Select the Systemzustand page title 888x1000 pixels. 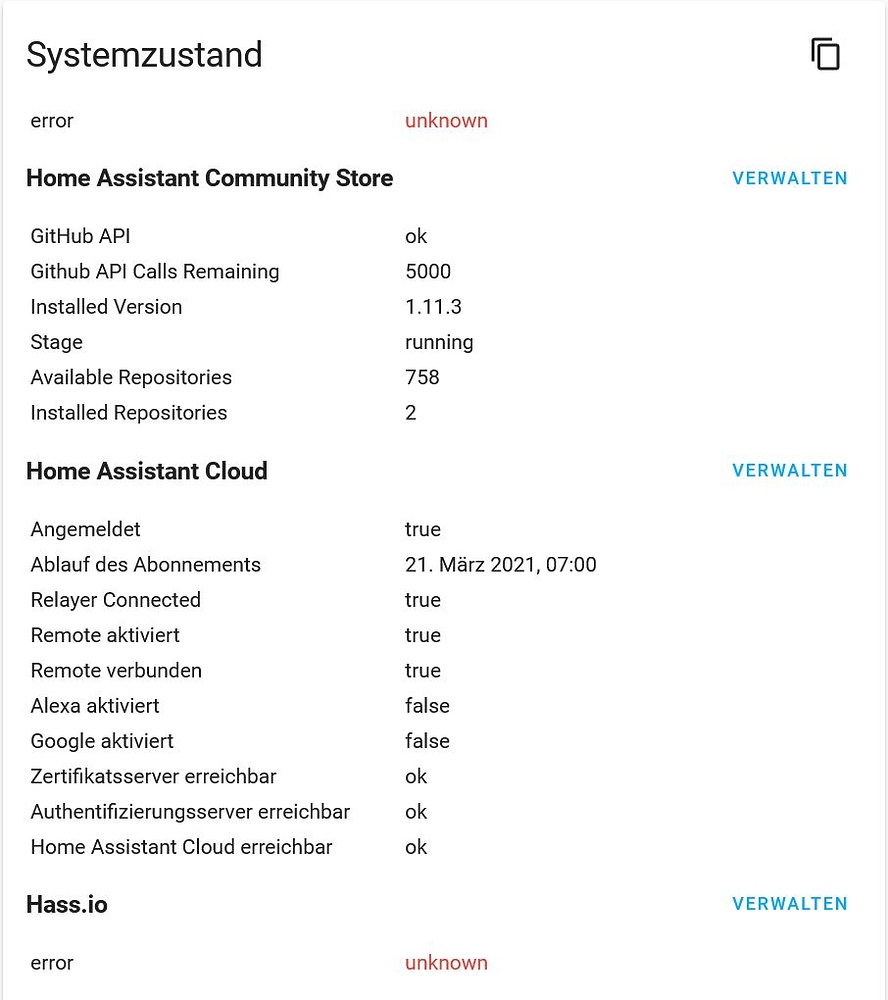pyautogui.click(x=145, y=55)
